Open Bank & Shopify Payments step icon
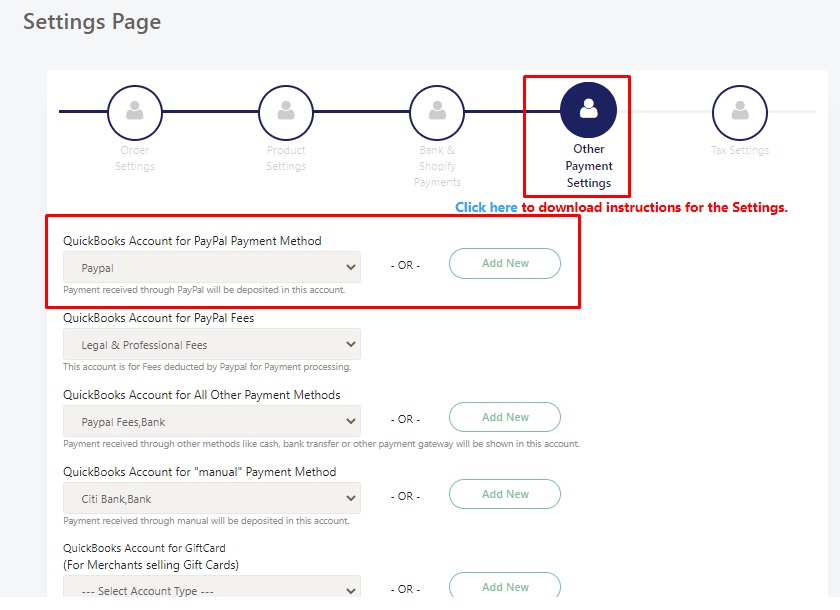 tap(437, 112)
